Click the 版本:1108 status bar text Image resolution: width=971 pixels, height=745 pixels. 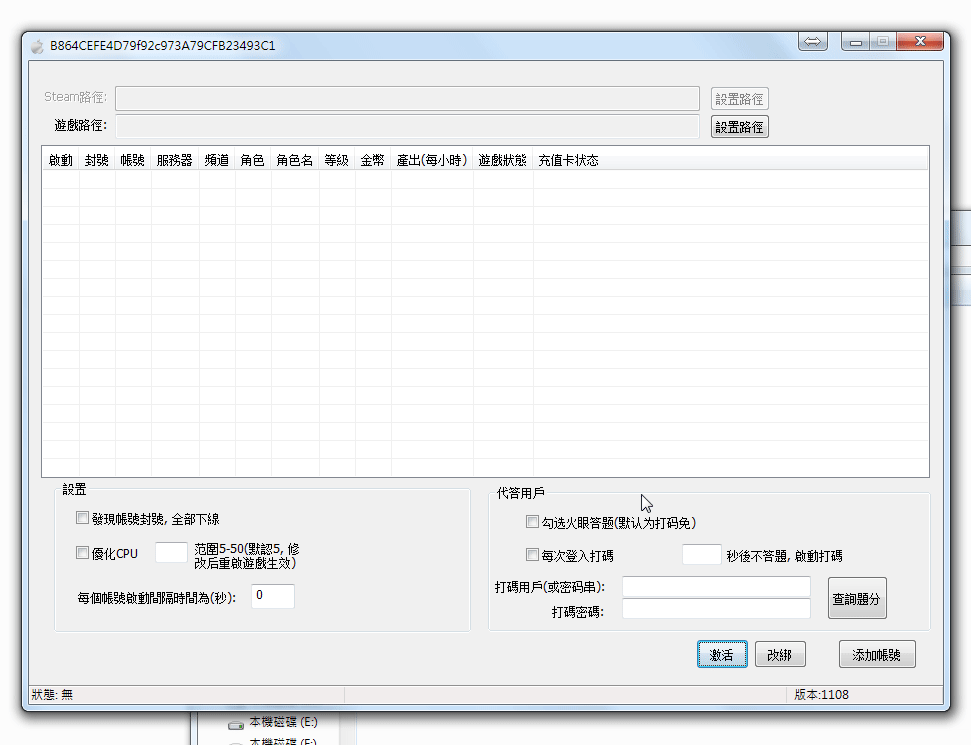point(821,695)
